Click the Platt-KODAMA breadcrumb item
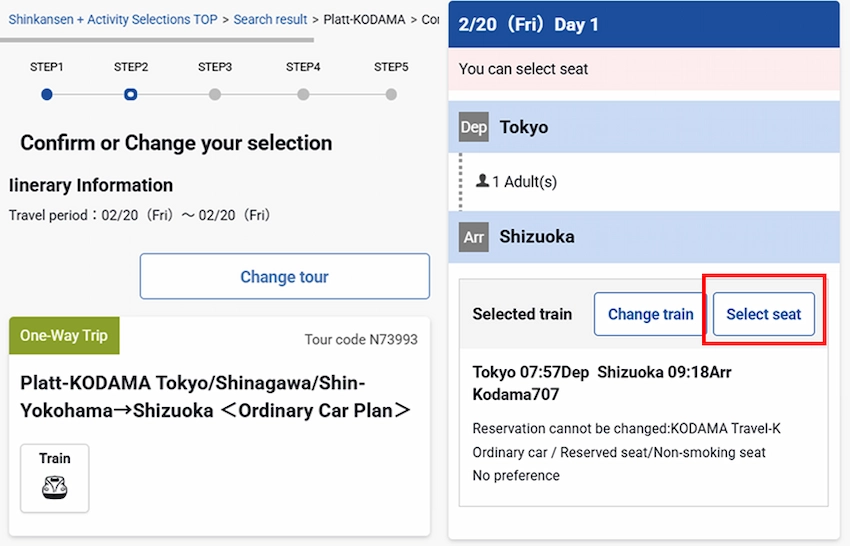This screenshot has width=850, height=546. [364, 19]
